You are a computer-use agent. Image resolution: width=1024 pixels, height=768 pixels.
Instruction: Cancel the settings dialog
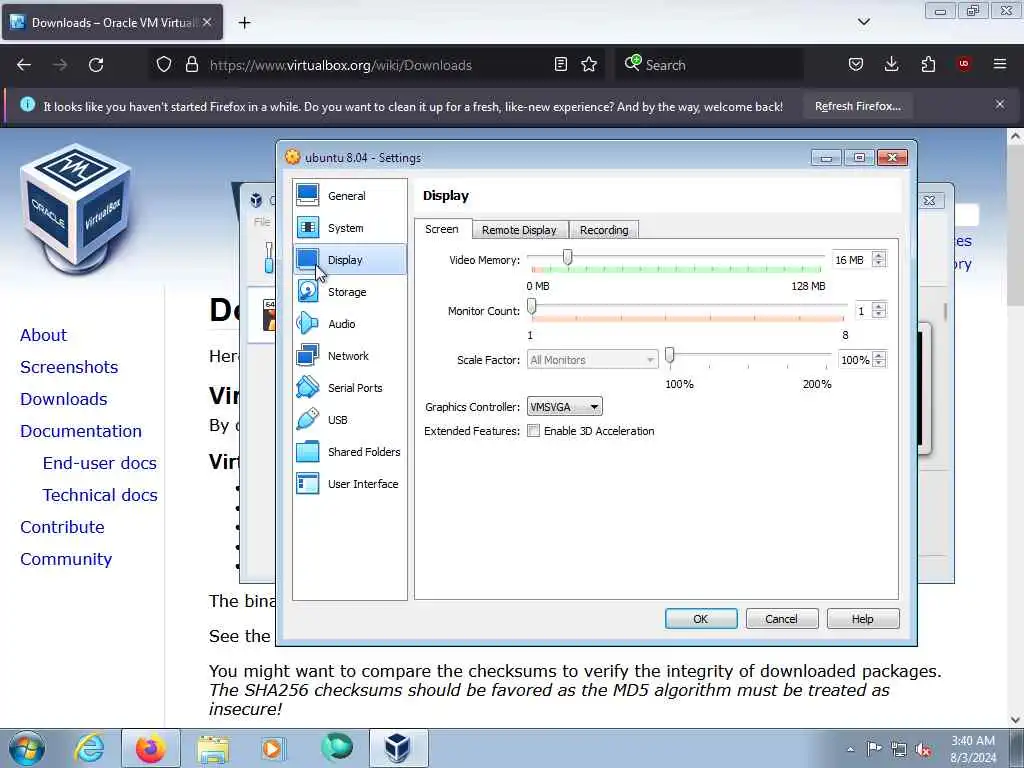click(x=782, y=618)
